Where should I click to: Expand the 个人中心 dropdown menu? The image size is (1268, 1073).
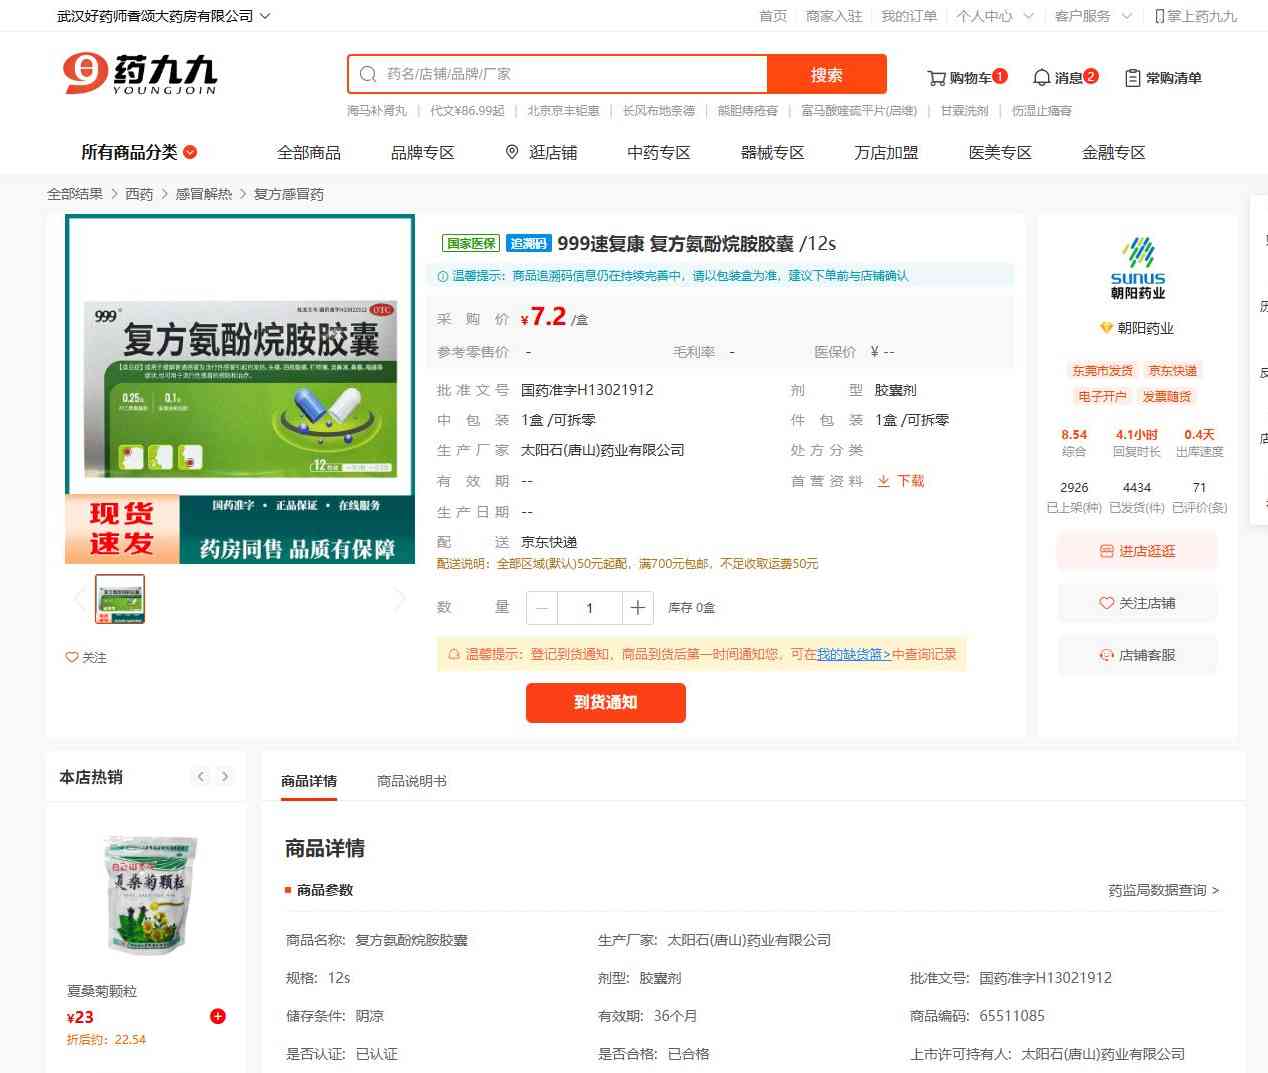pos(994,16)
